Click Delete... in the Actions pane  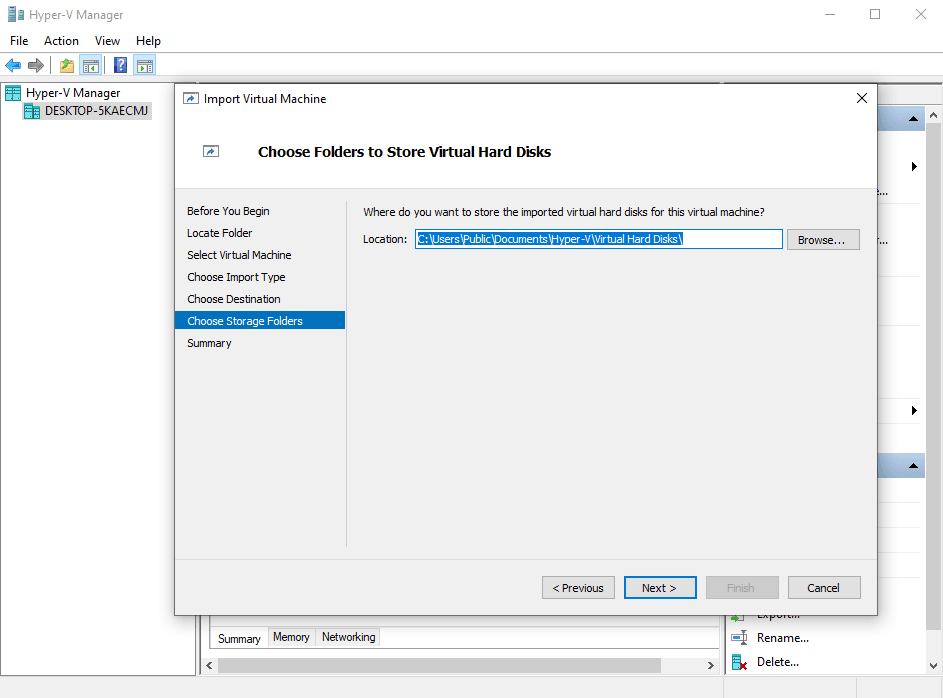778,662
